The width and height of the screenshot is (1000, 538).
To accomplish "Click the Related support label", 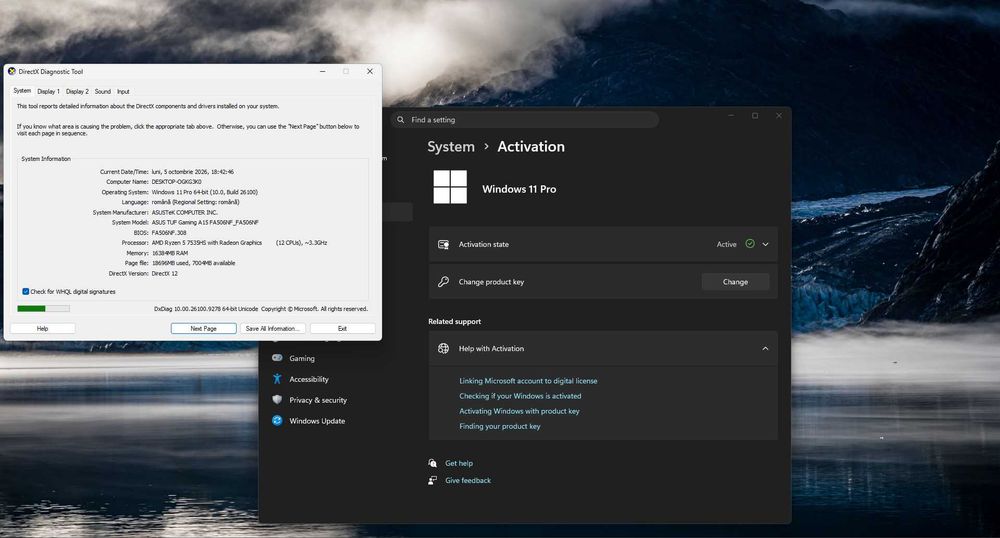I will (455, 321).
